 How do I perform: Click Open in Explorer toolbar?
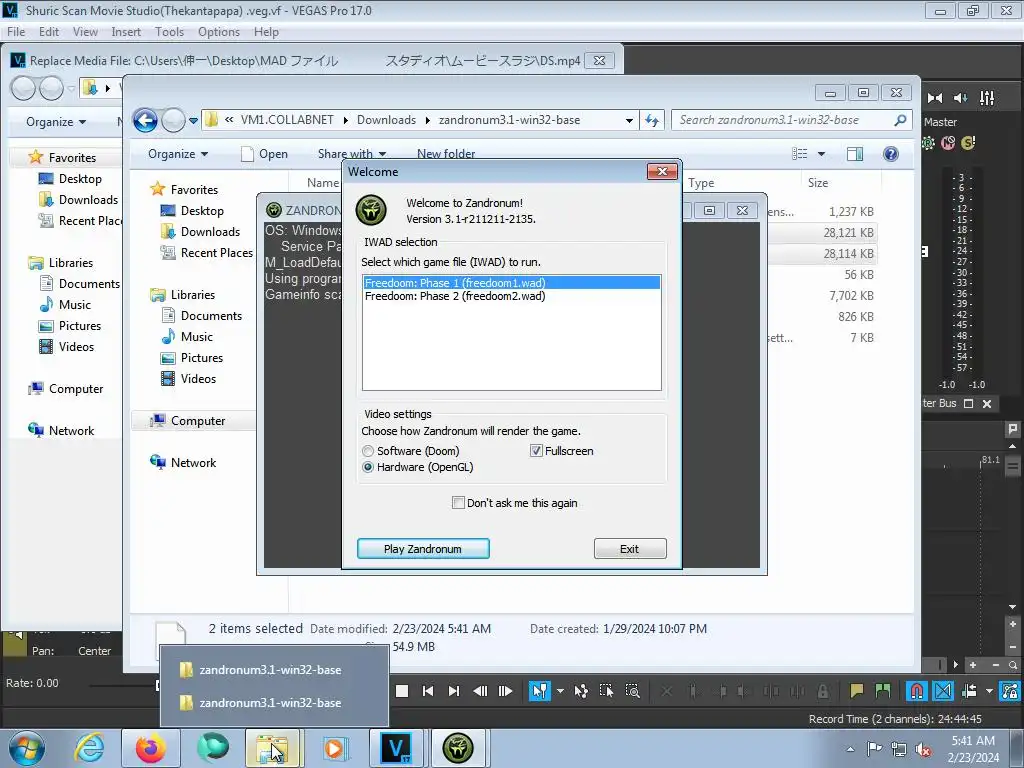pyautogui.click(x=264, y=154)
